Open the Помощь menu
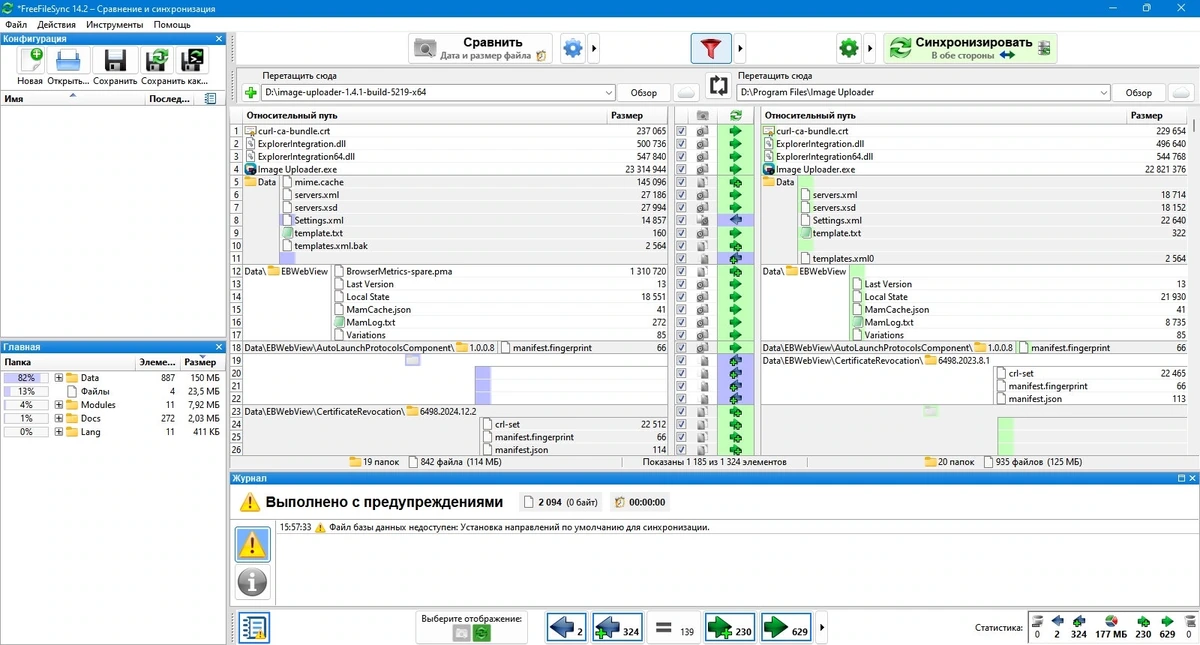The height and width of the screenshot is (645, 1200). 172,24
